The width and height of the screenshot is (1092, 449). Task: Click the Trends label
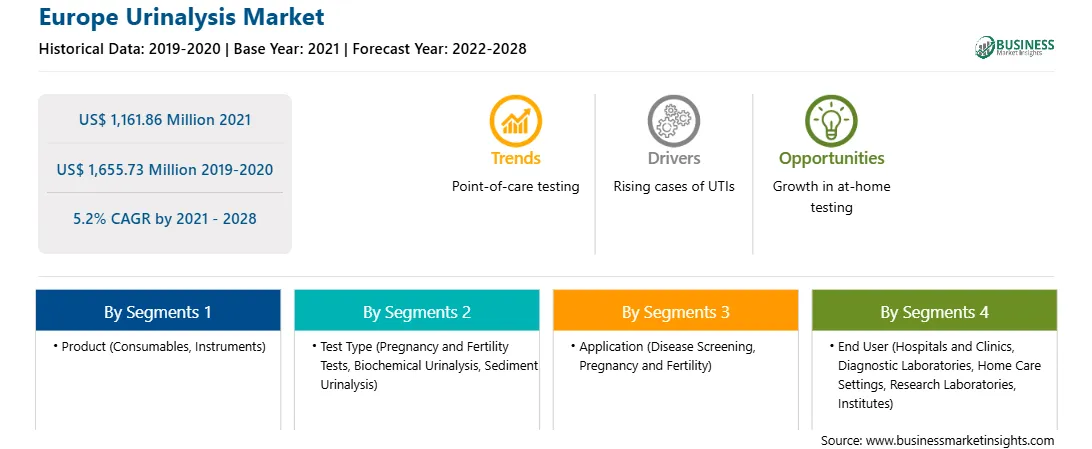tap(515, 158)
